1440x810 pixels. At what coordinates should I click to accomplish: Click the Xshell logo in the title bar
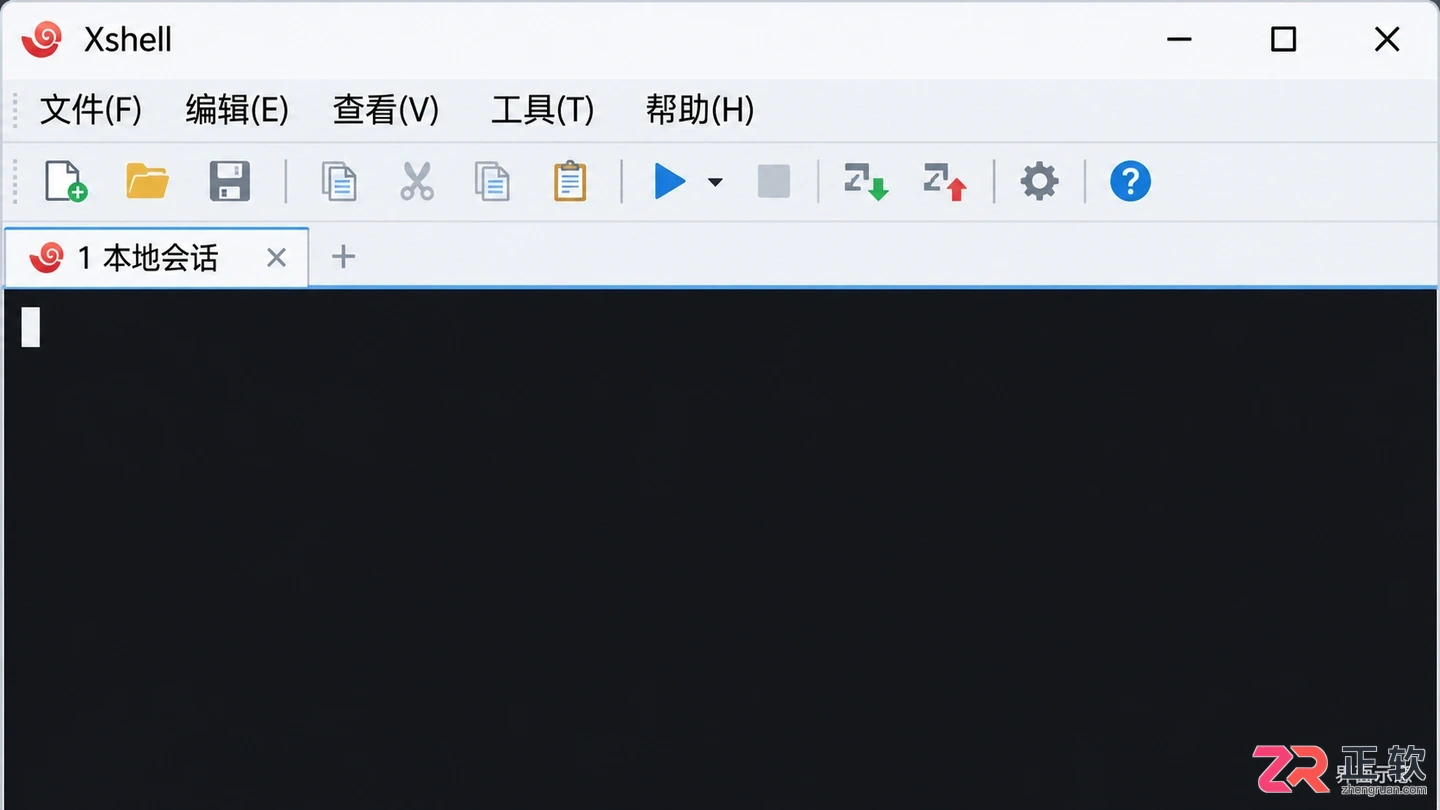tap(42, 40)
